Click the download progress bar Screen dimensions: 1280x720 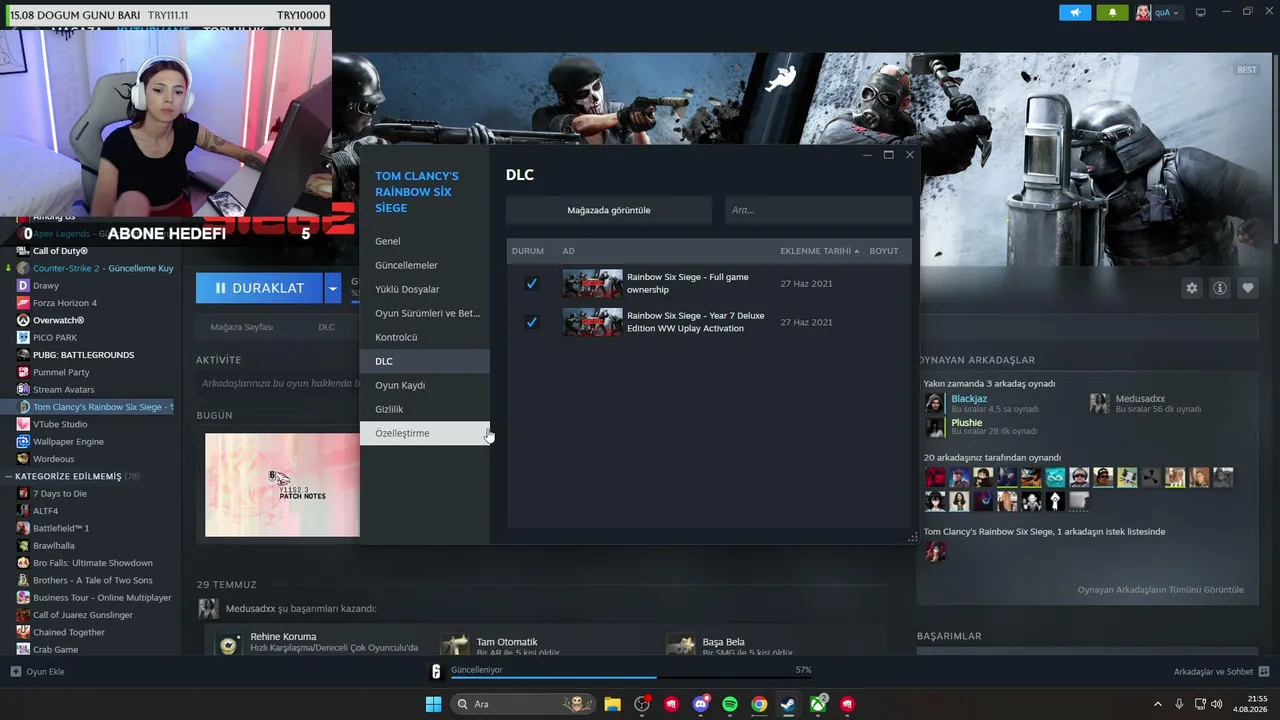[x=632, y=678]
